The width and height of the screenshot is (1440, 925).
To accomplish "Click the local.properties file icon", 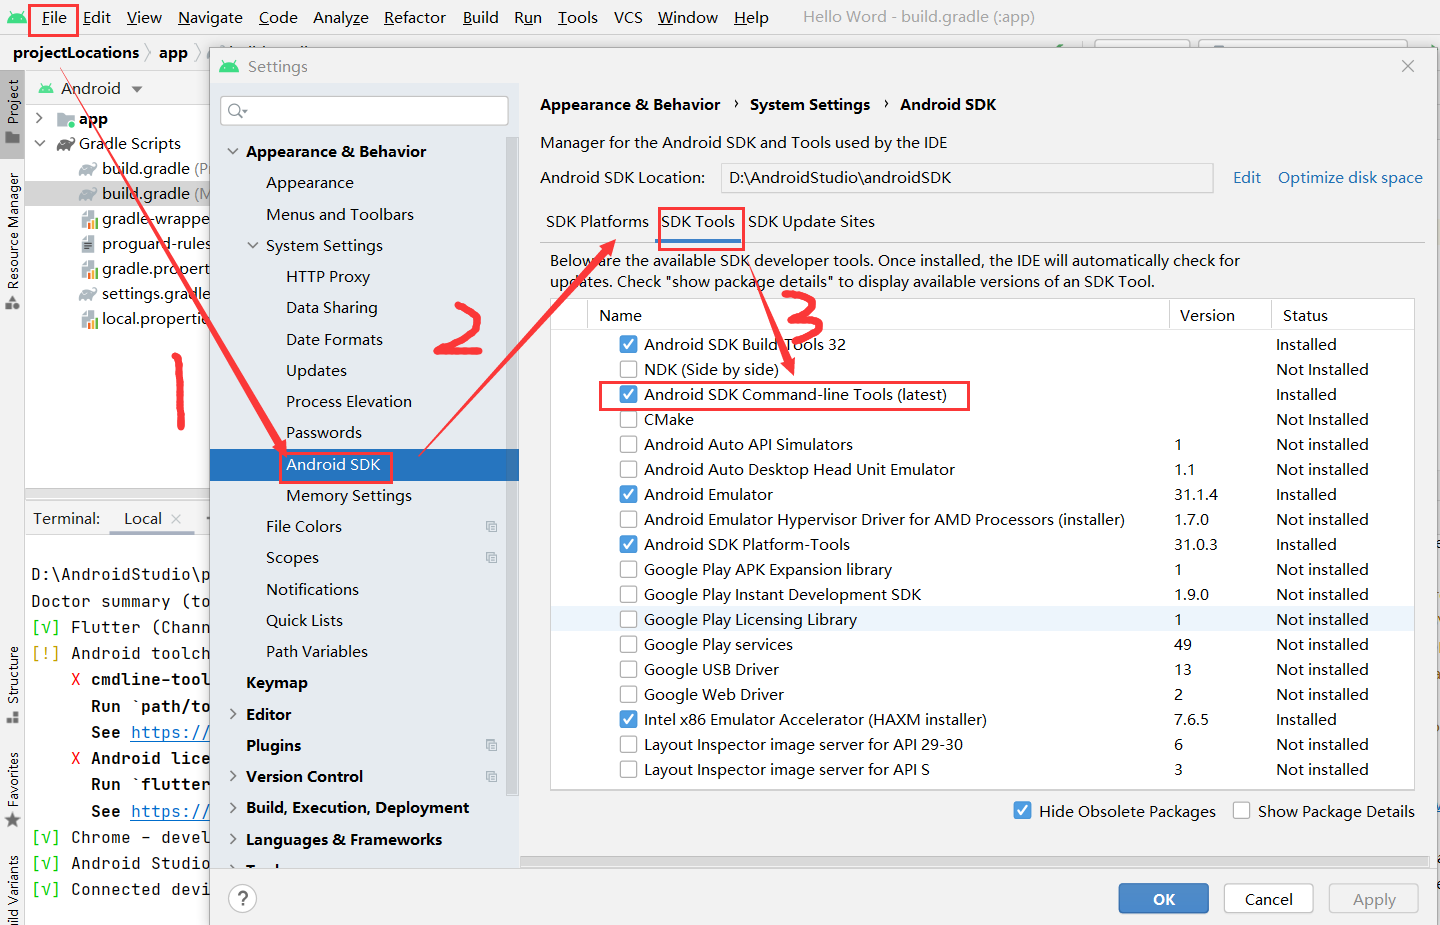I will pos(89,319).
